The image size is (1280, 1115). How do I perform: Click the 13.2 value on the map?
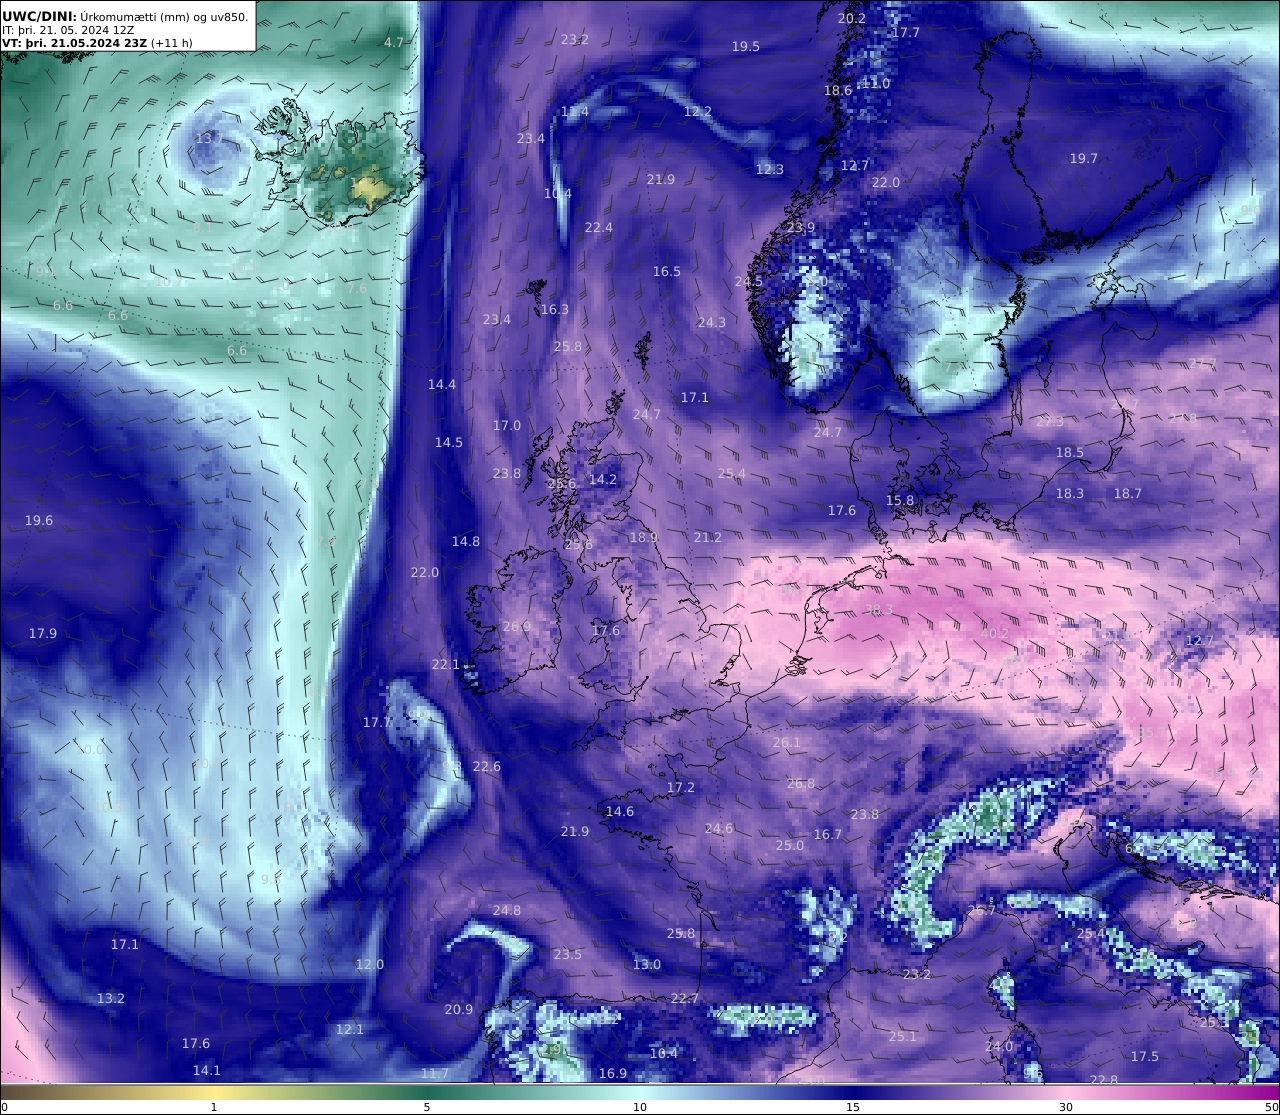111,998
